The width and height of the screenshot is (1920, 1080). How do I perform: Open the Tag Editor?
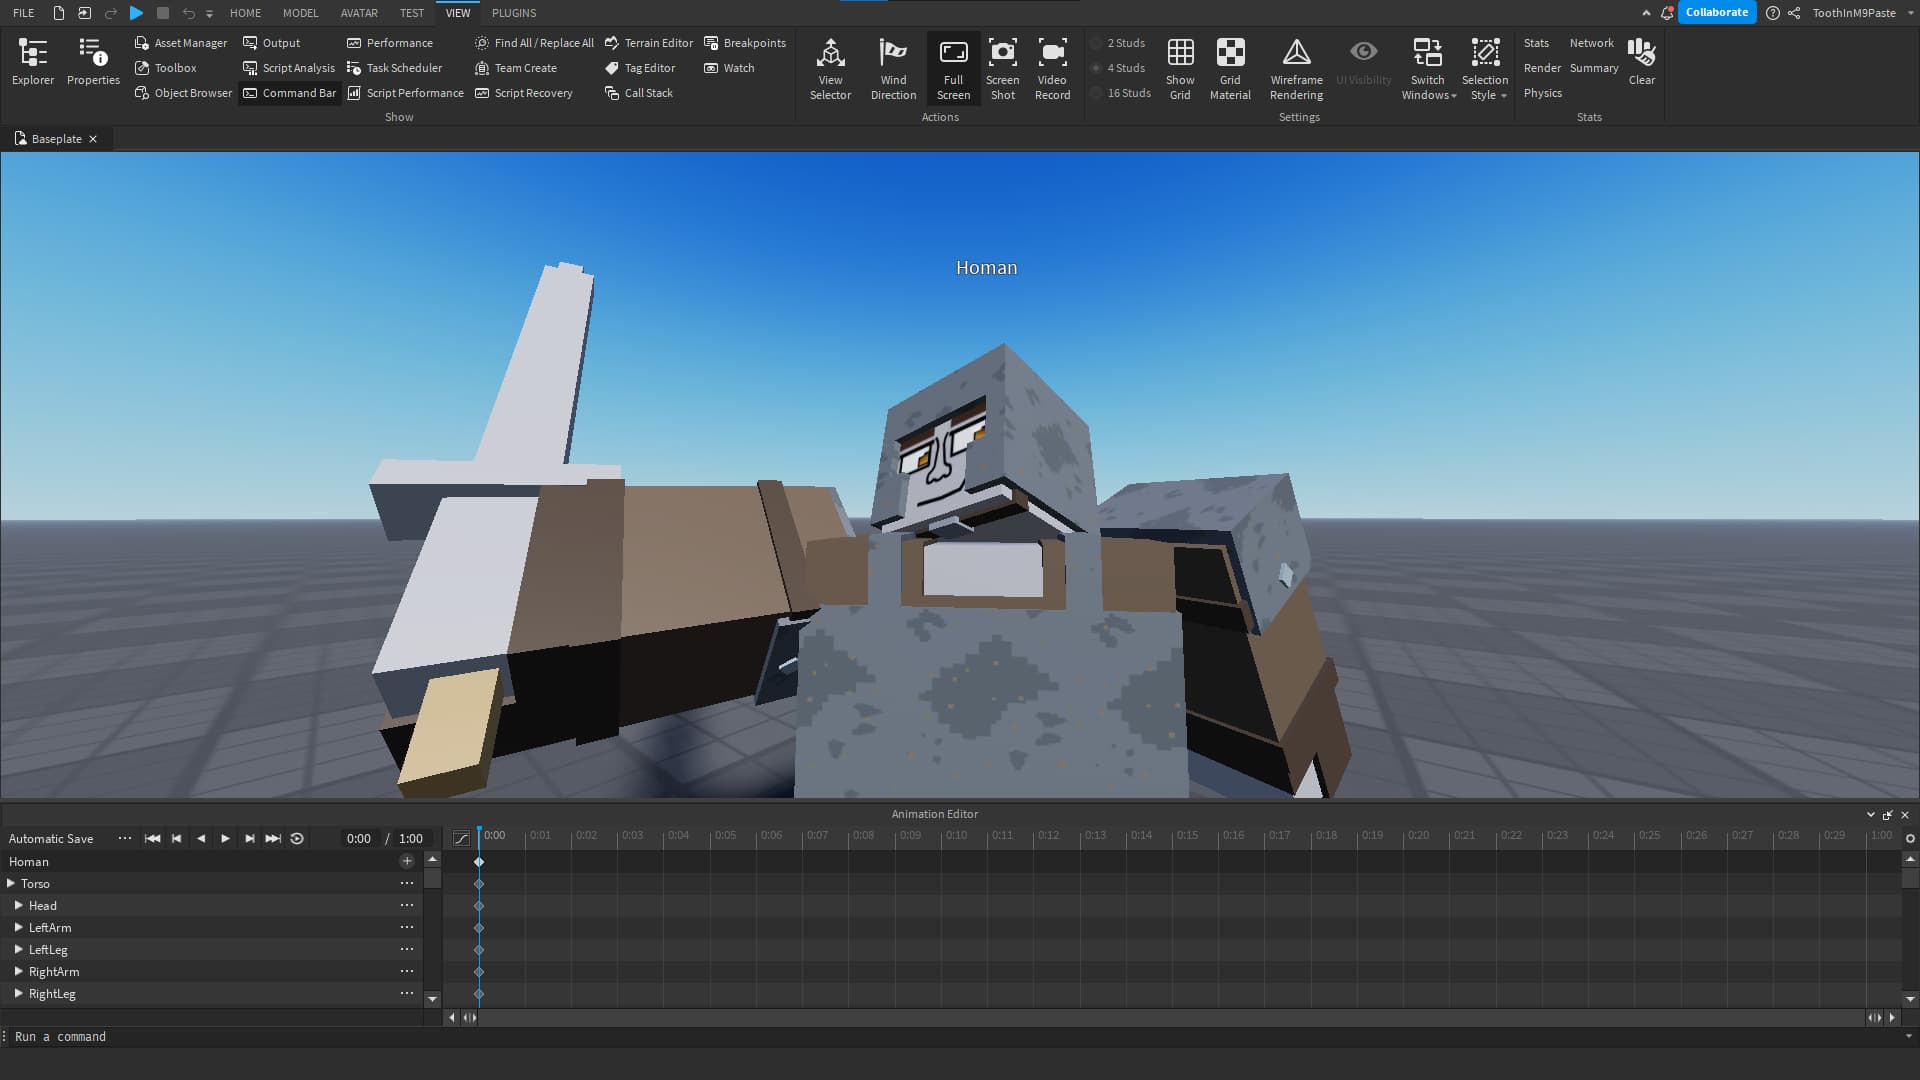[641, 67]
